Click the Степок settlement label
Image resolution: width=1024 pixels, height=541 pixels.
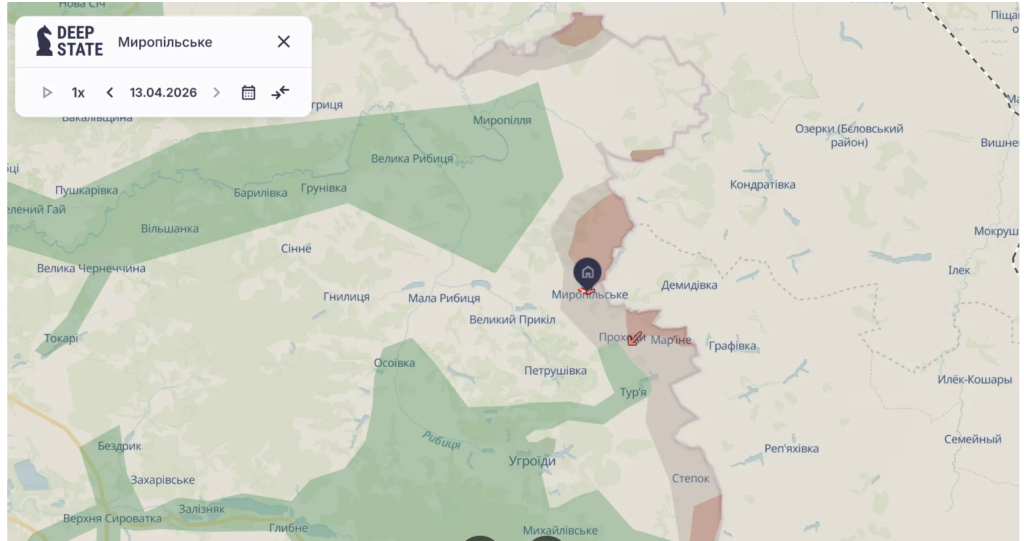click(690, 478)
